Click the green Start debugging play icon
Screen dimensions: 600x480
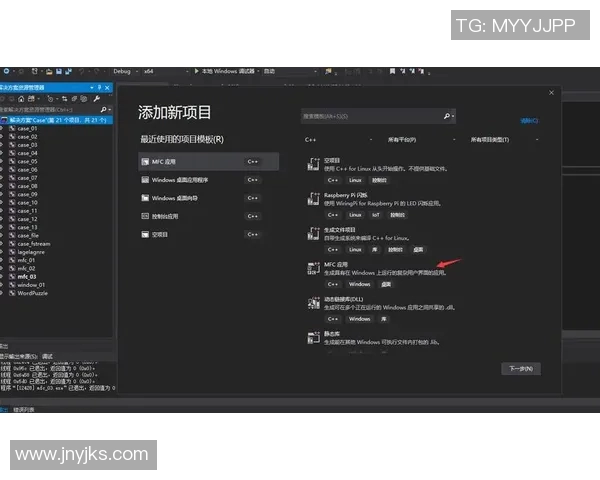[196, 71]
